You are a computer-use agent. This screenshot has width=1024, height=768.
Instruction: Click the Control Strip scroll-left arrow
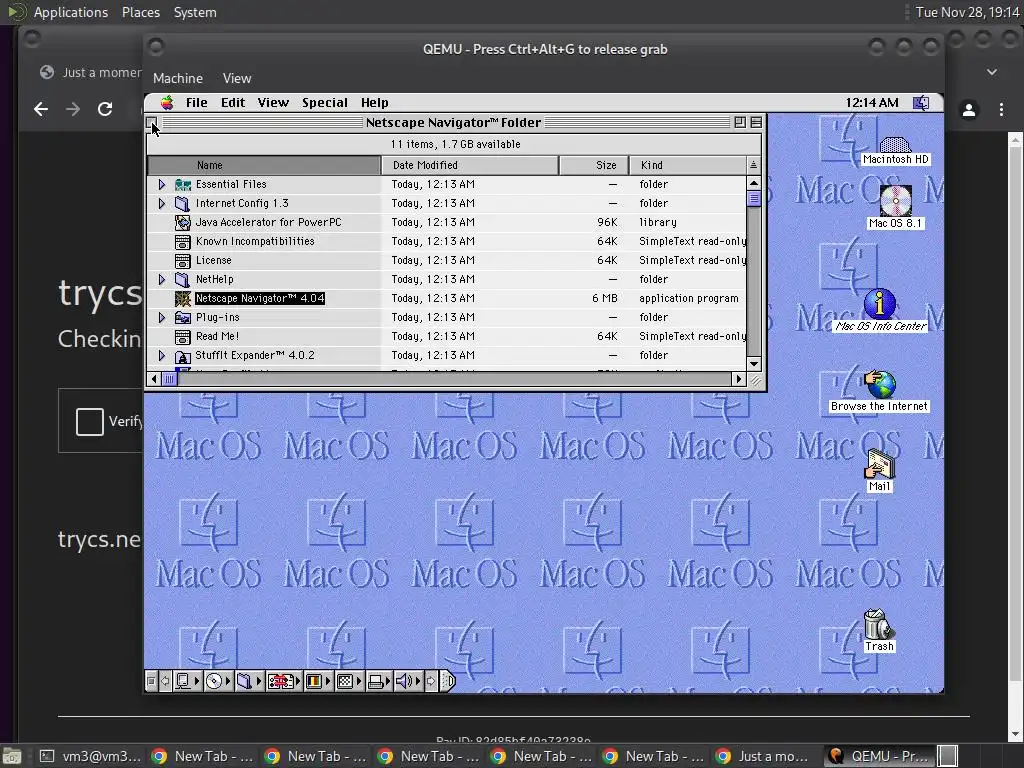(x=165, y=681)
